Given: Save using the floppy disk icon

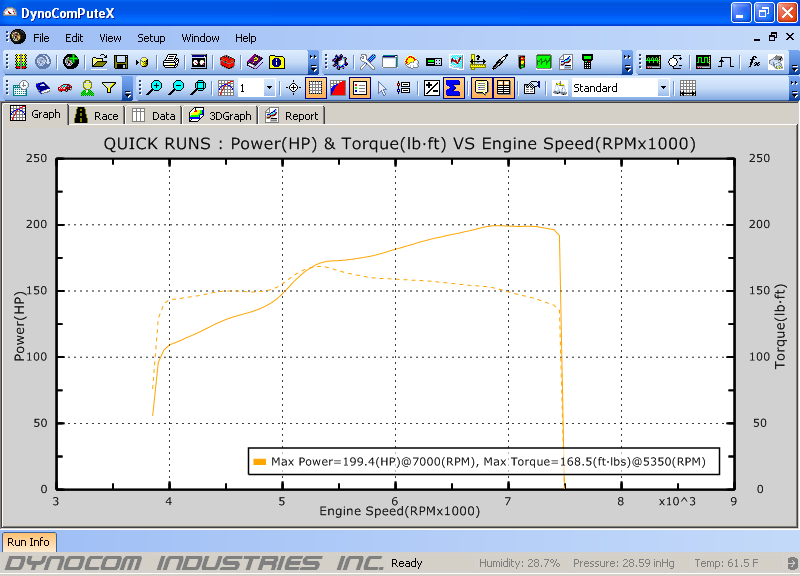Looking at the screenshot, I should (x=121, y=62).
